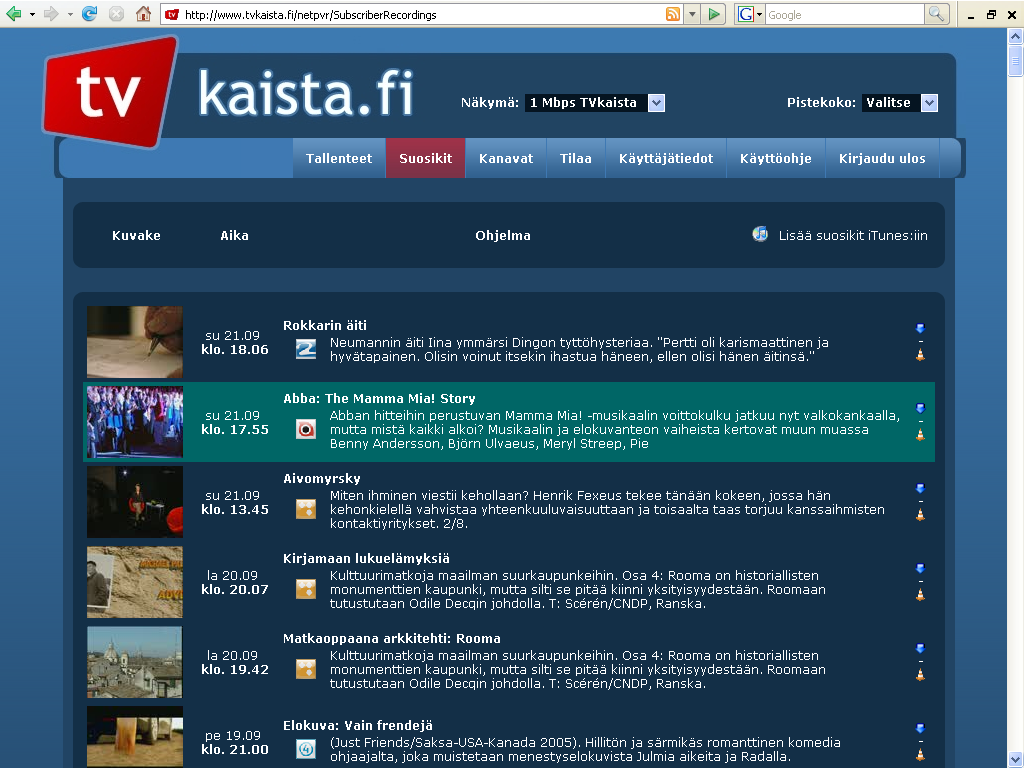Open the Kanavat tab
The width and height of the screenshot is (1024, 768).
coord(506,158)
